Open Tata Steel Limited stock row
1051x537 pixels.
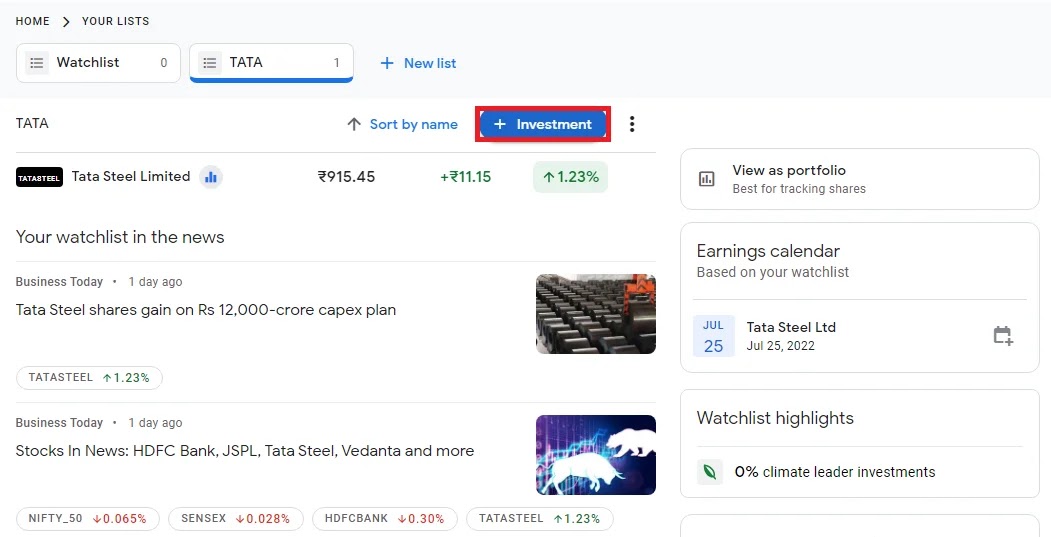coord(335,177)
